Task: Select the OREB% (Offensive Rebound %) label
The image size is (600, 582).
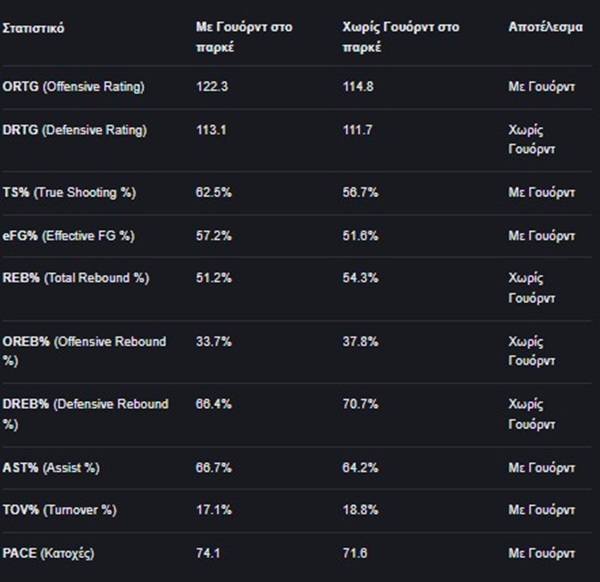Action: 84,350
